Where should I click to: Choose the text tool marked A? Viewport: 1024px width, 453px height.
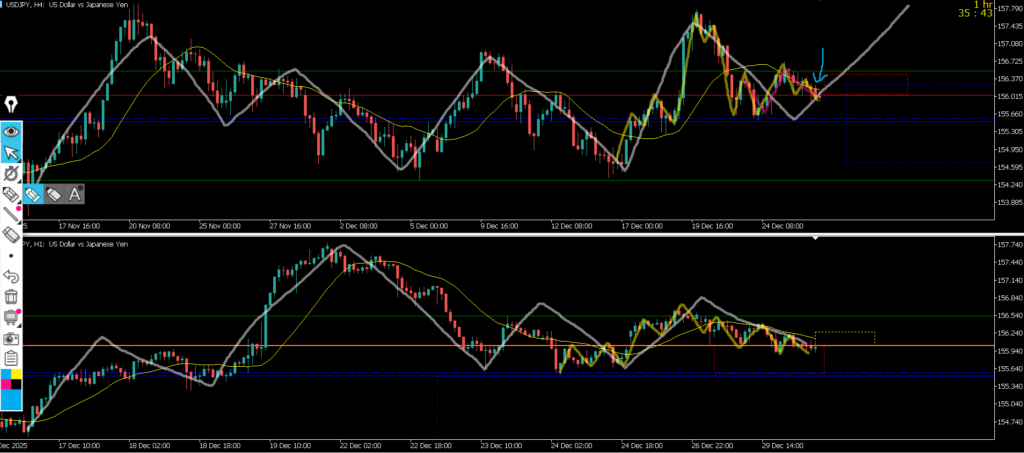(x=76, y=194)
